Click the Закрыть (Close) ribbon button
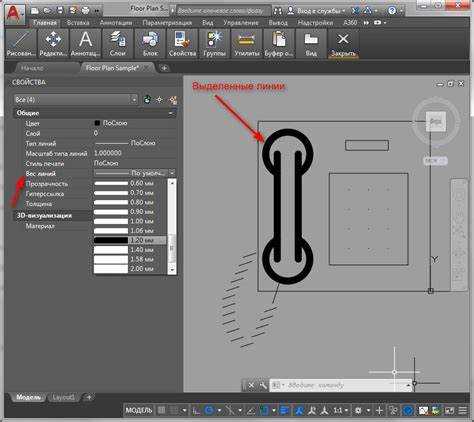The image size is (474, 422). pyautogui.click(x=343, y=43)
